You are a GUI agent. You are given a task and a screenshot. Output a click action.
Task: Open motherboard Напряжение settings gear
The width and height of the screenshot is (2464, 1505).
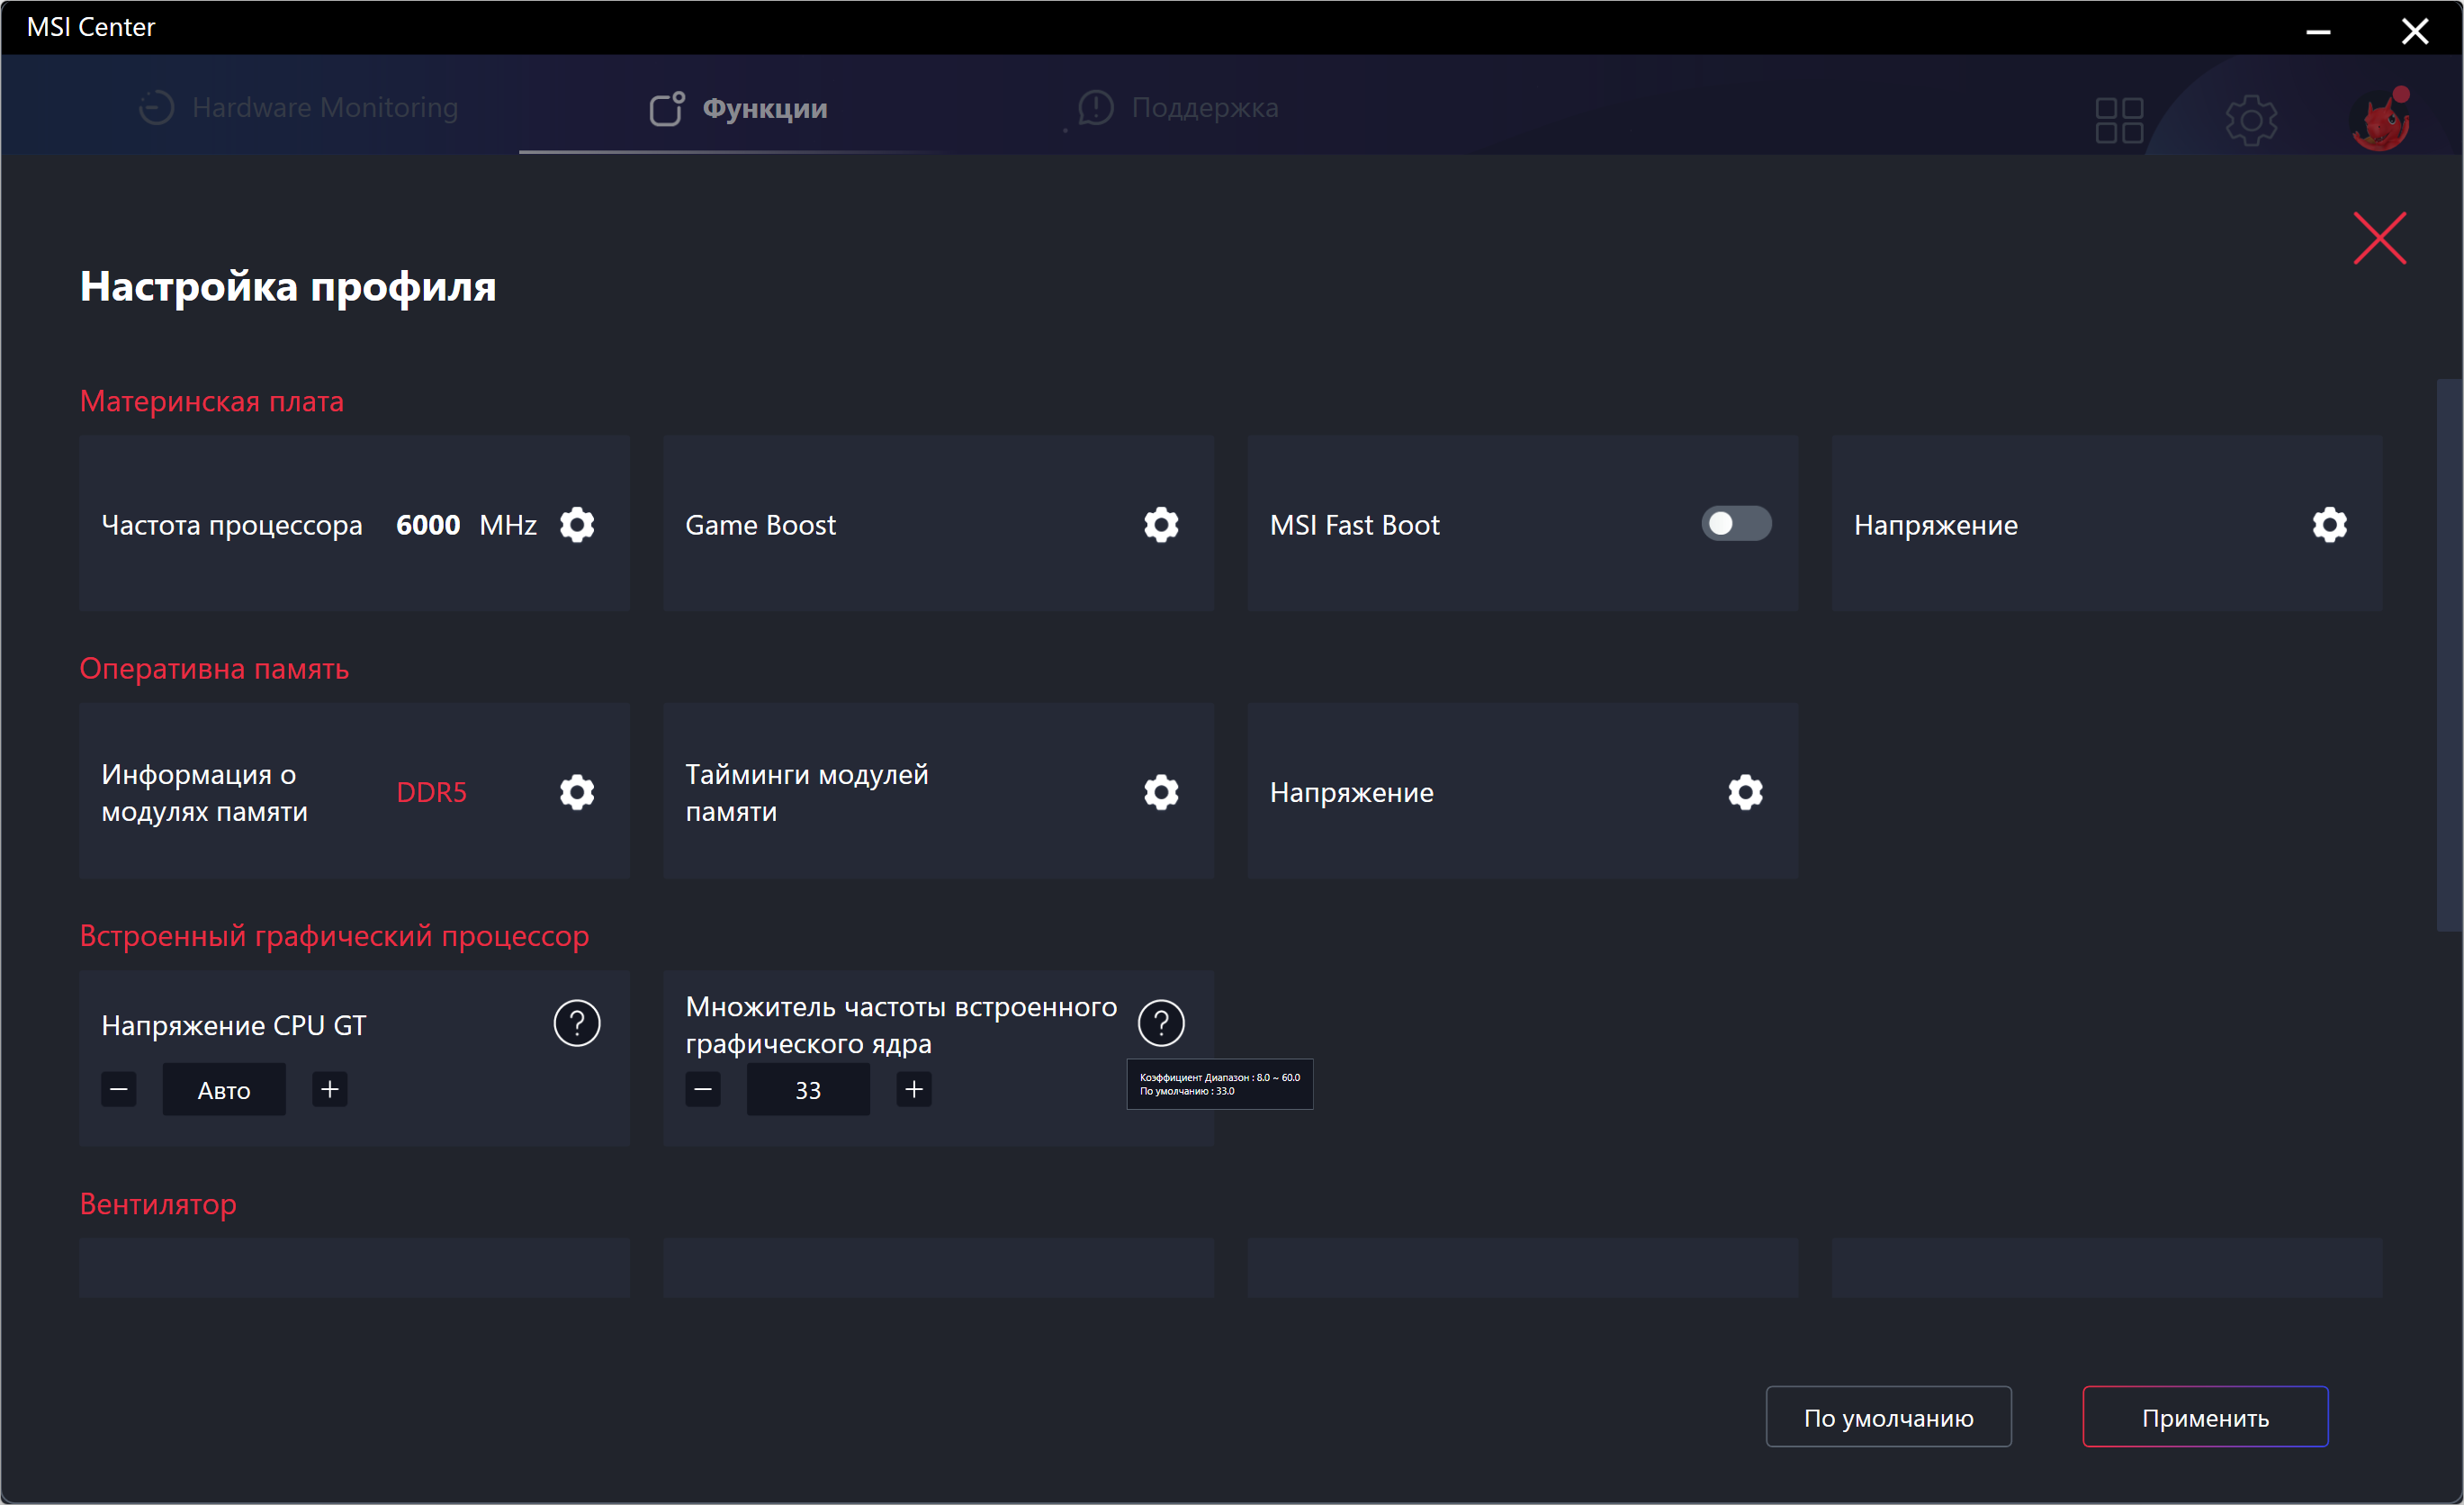point(2329,524)
